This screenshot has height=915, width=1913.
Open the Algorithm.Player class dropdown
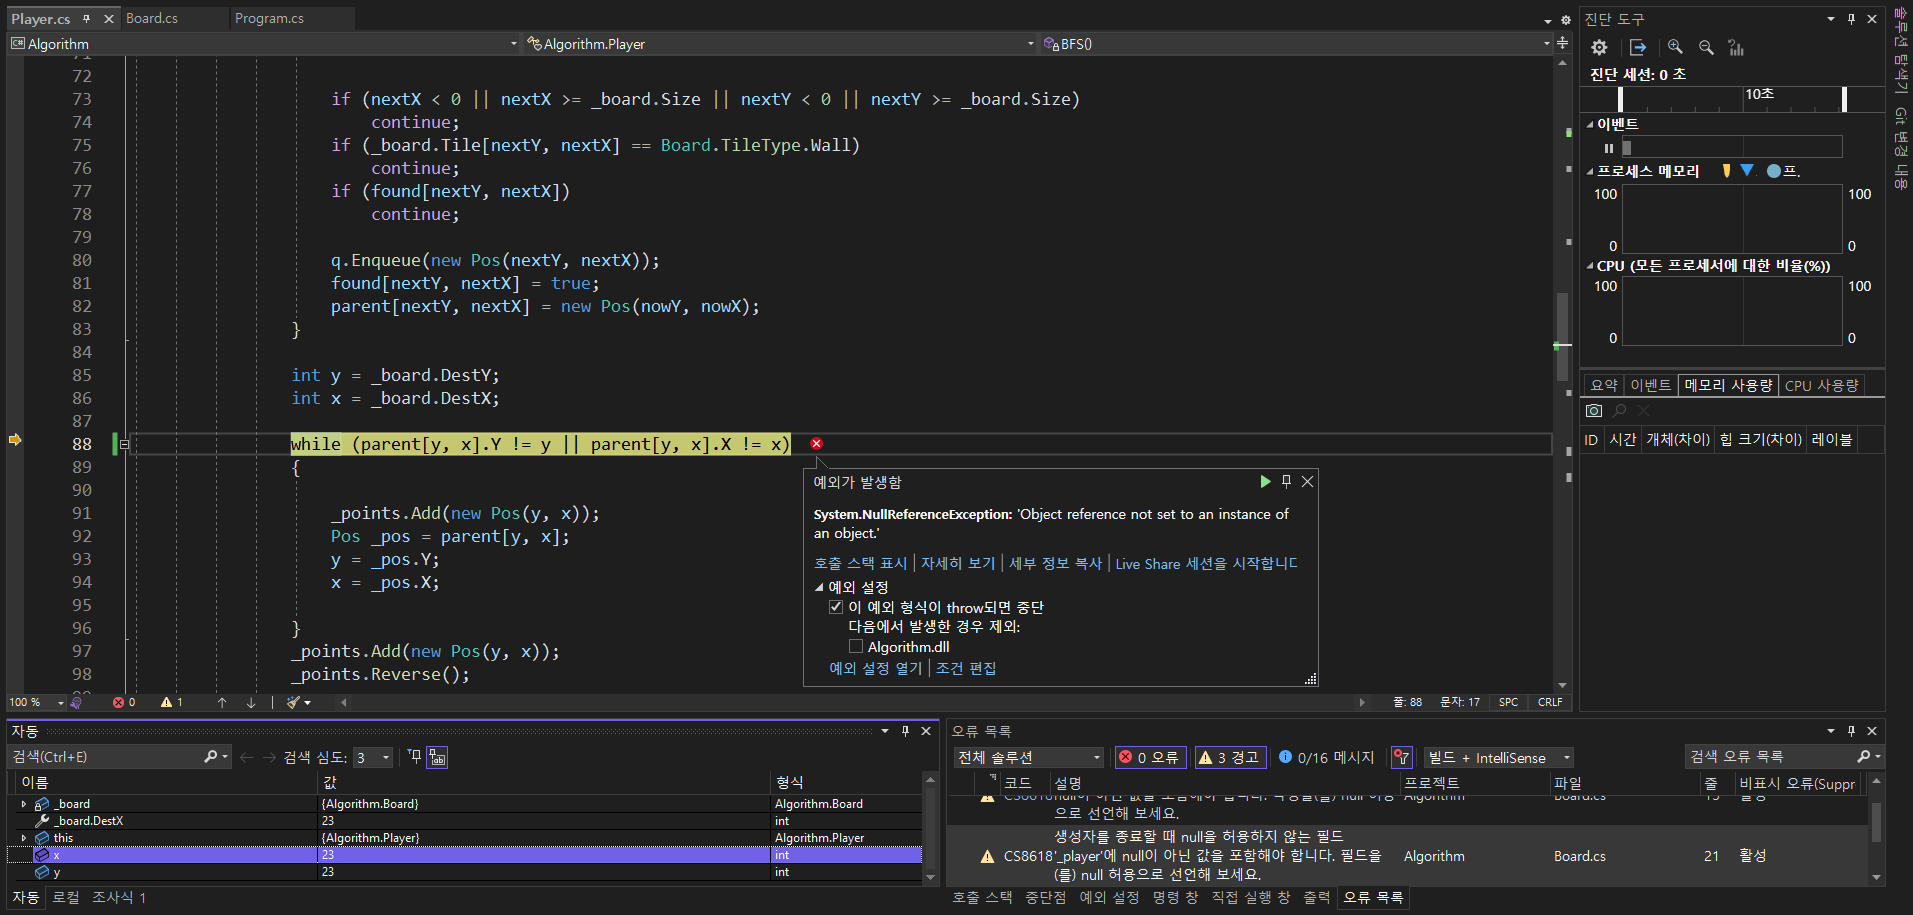pos(1031,44)
